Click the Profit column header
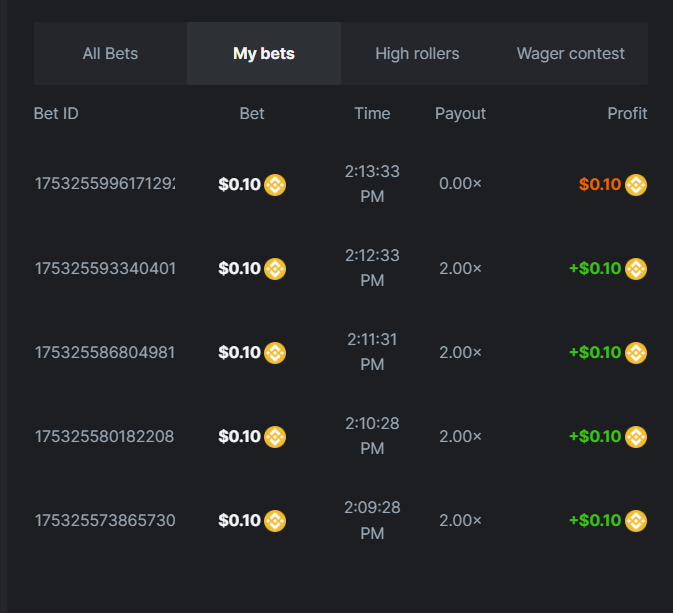The image size is (673, 613). tap(627, 114)
